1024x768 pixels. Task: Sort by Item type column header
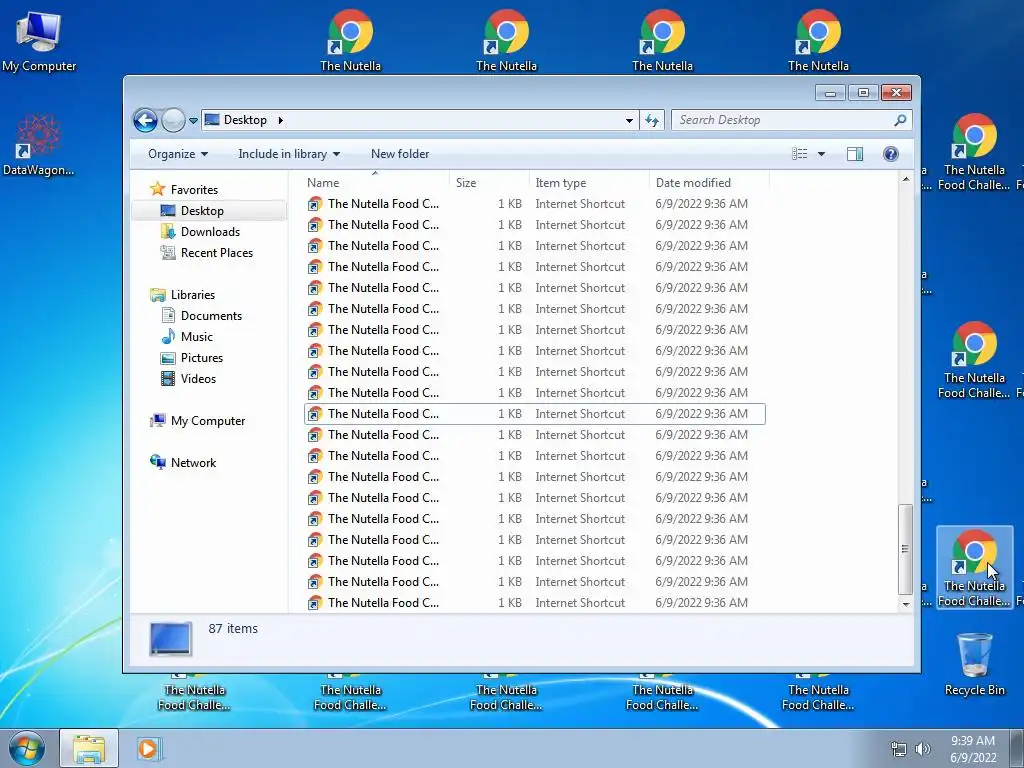589,183
